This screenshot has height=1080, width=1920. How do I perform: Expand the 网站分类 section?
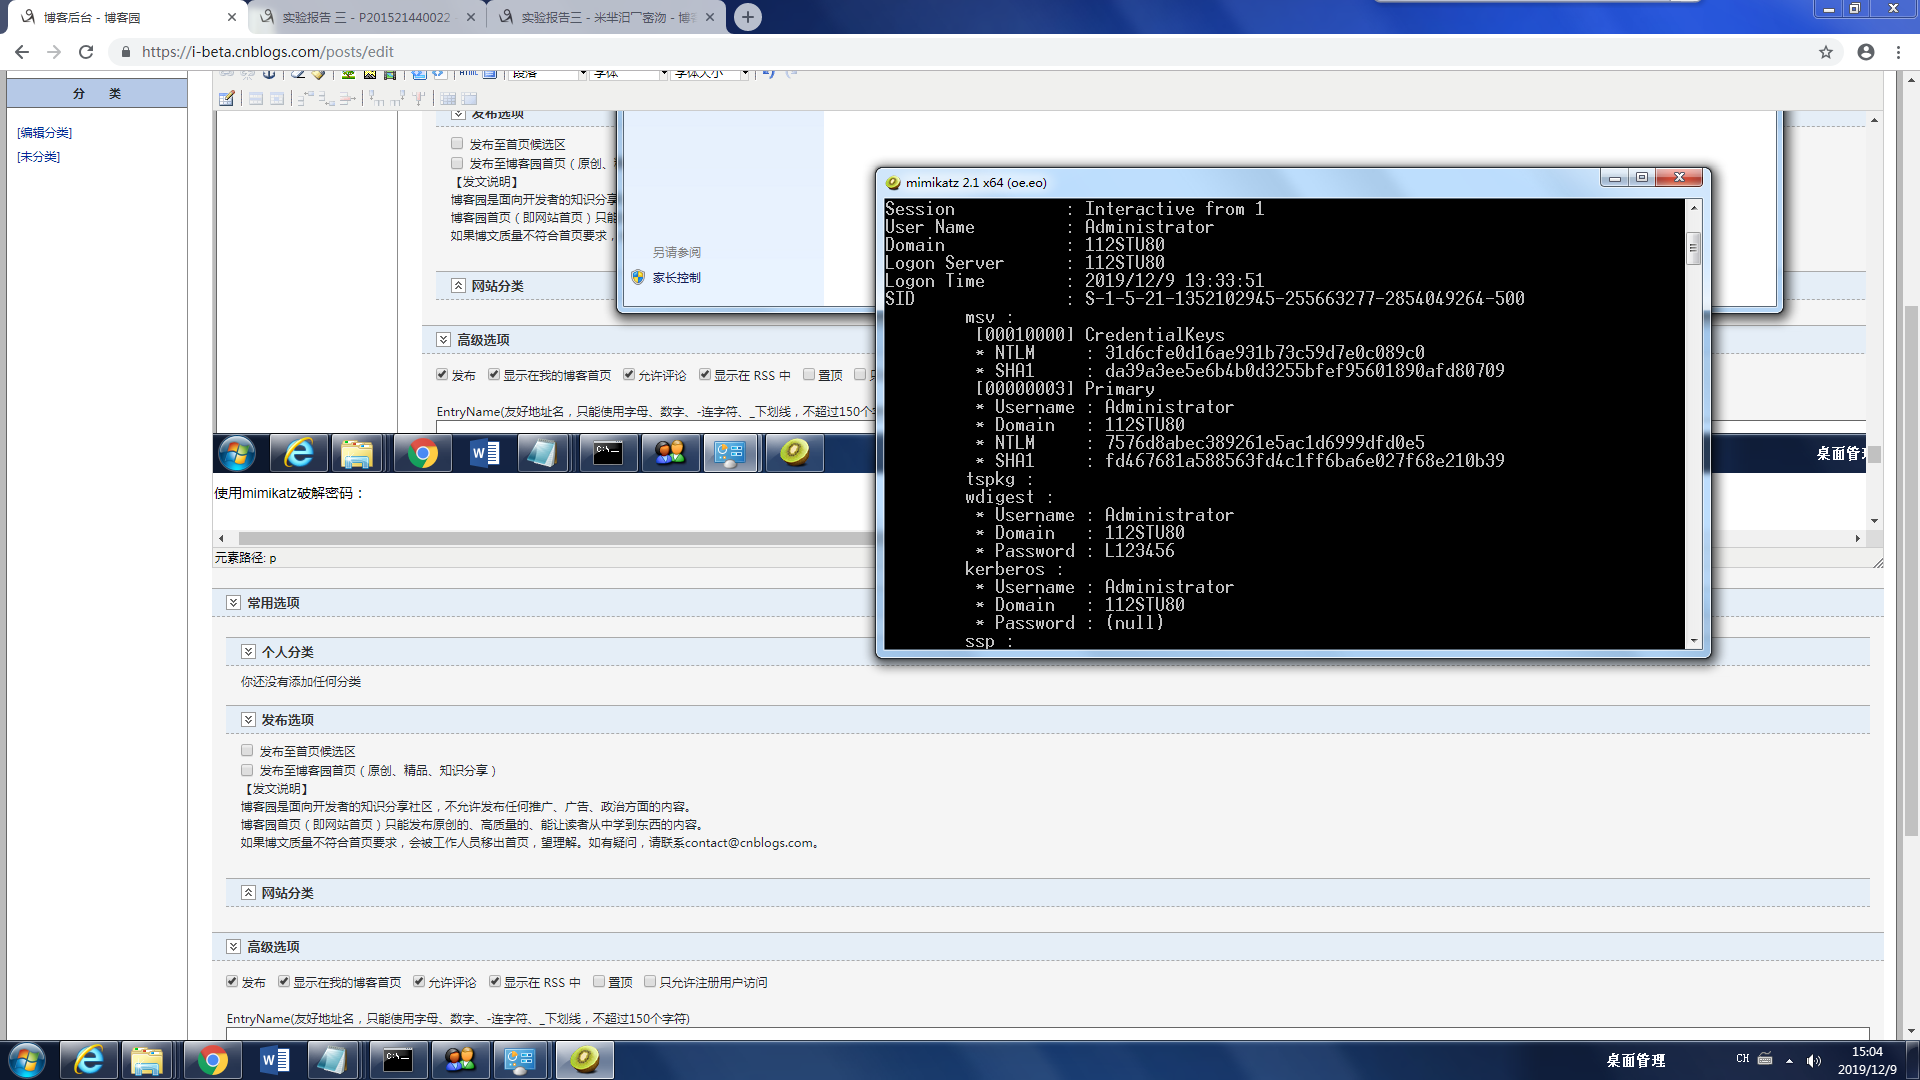(x=248, y=892)
